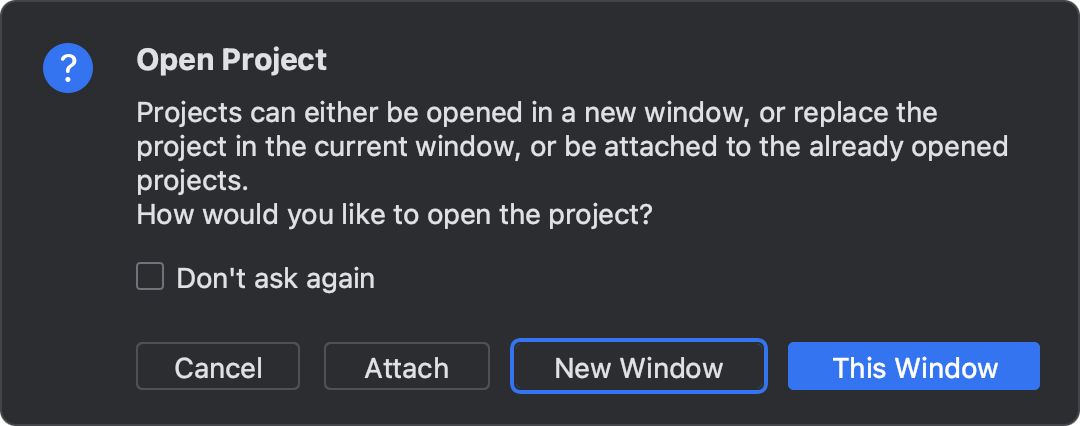Viewport: 1080px width, 426px height.
Task: Replace current project using This Window
Action: click(x=914, y=367)
